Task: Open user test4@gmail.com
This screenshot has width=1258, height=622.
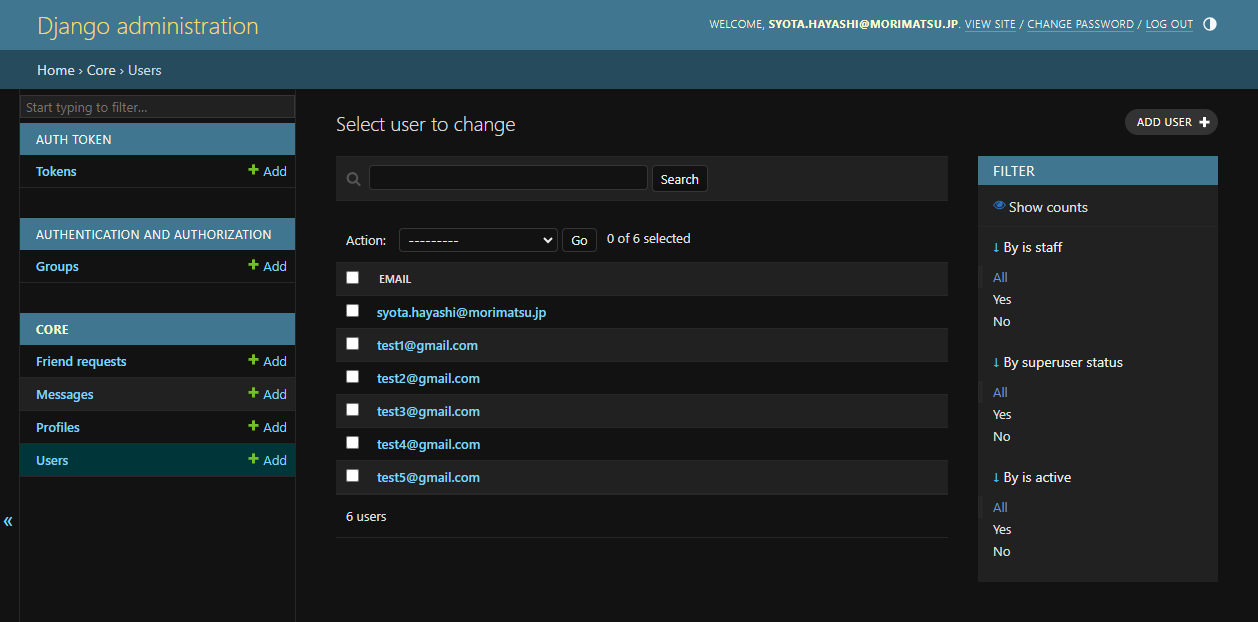Action: (428, 444)
